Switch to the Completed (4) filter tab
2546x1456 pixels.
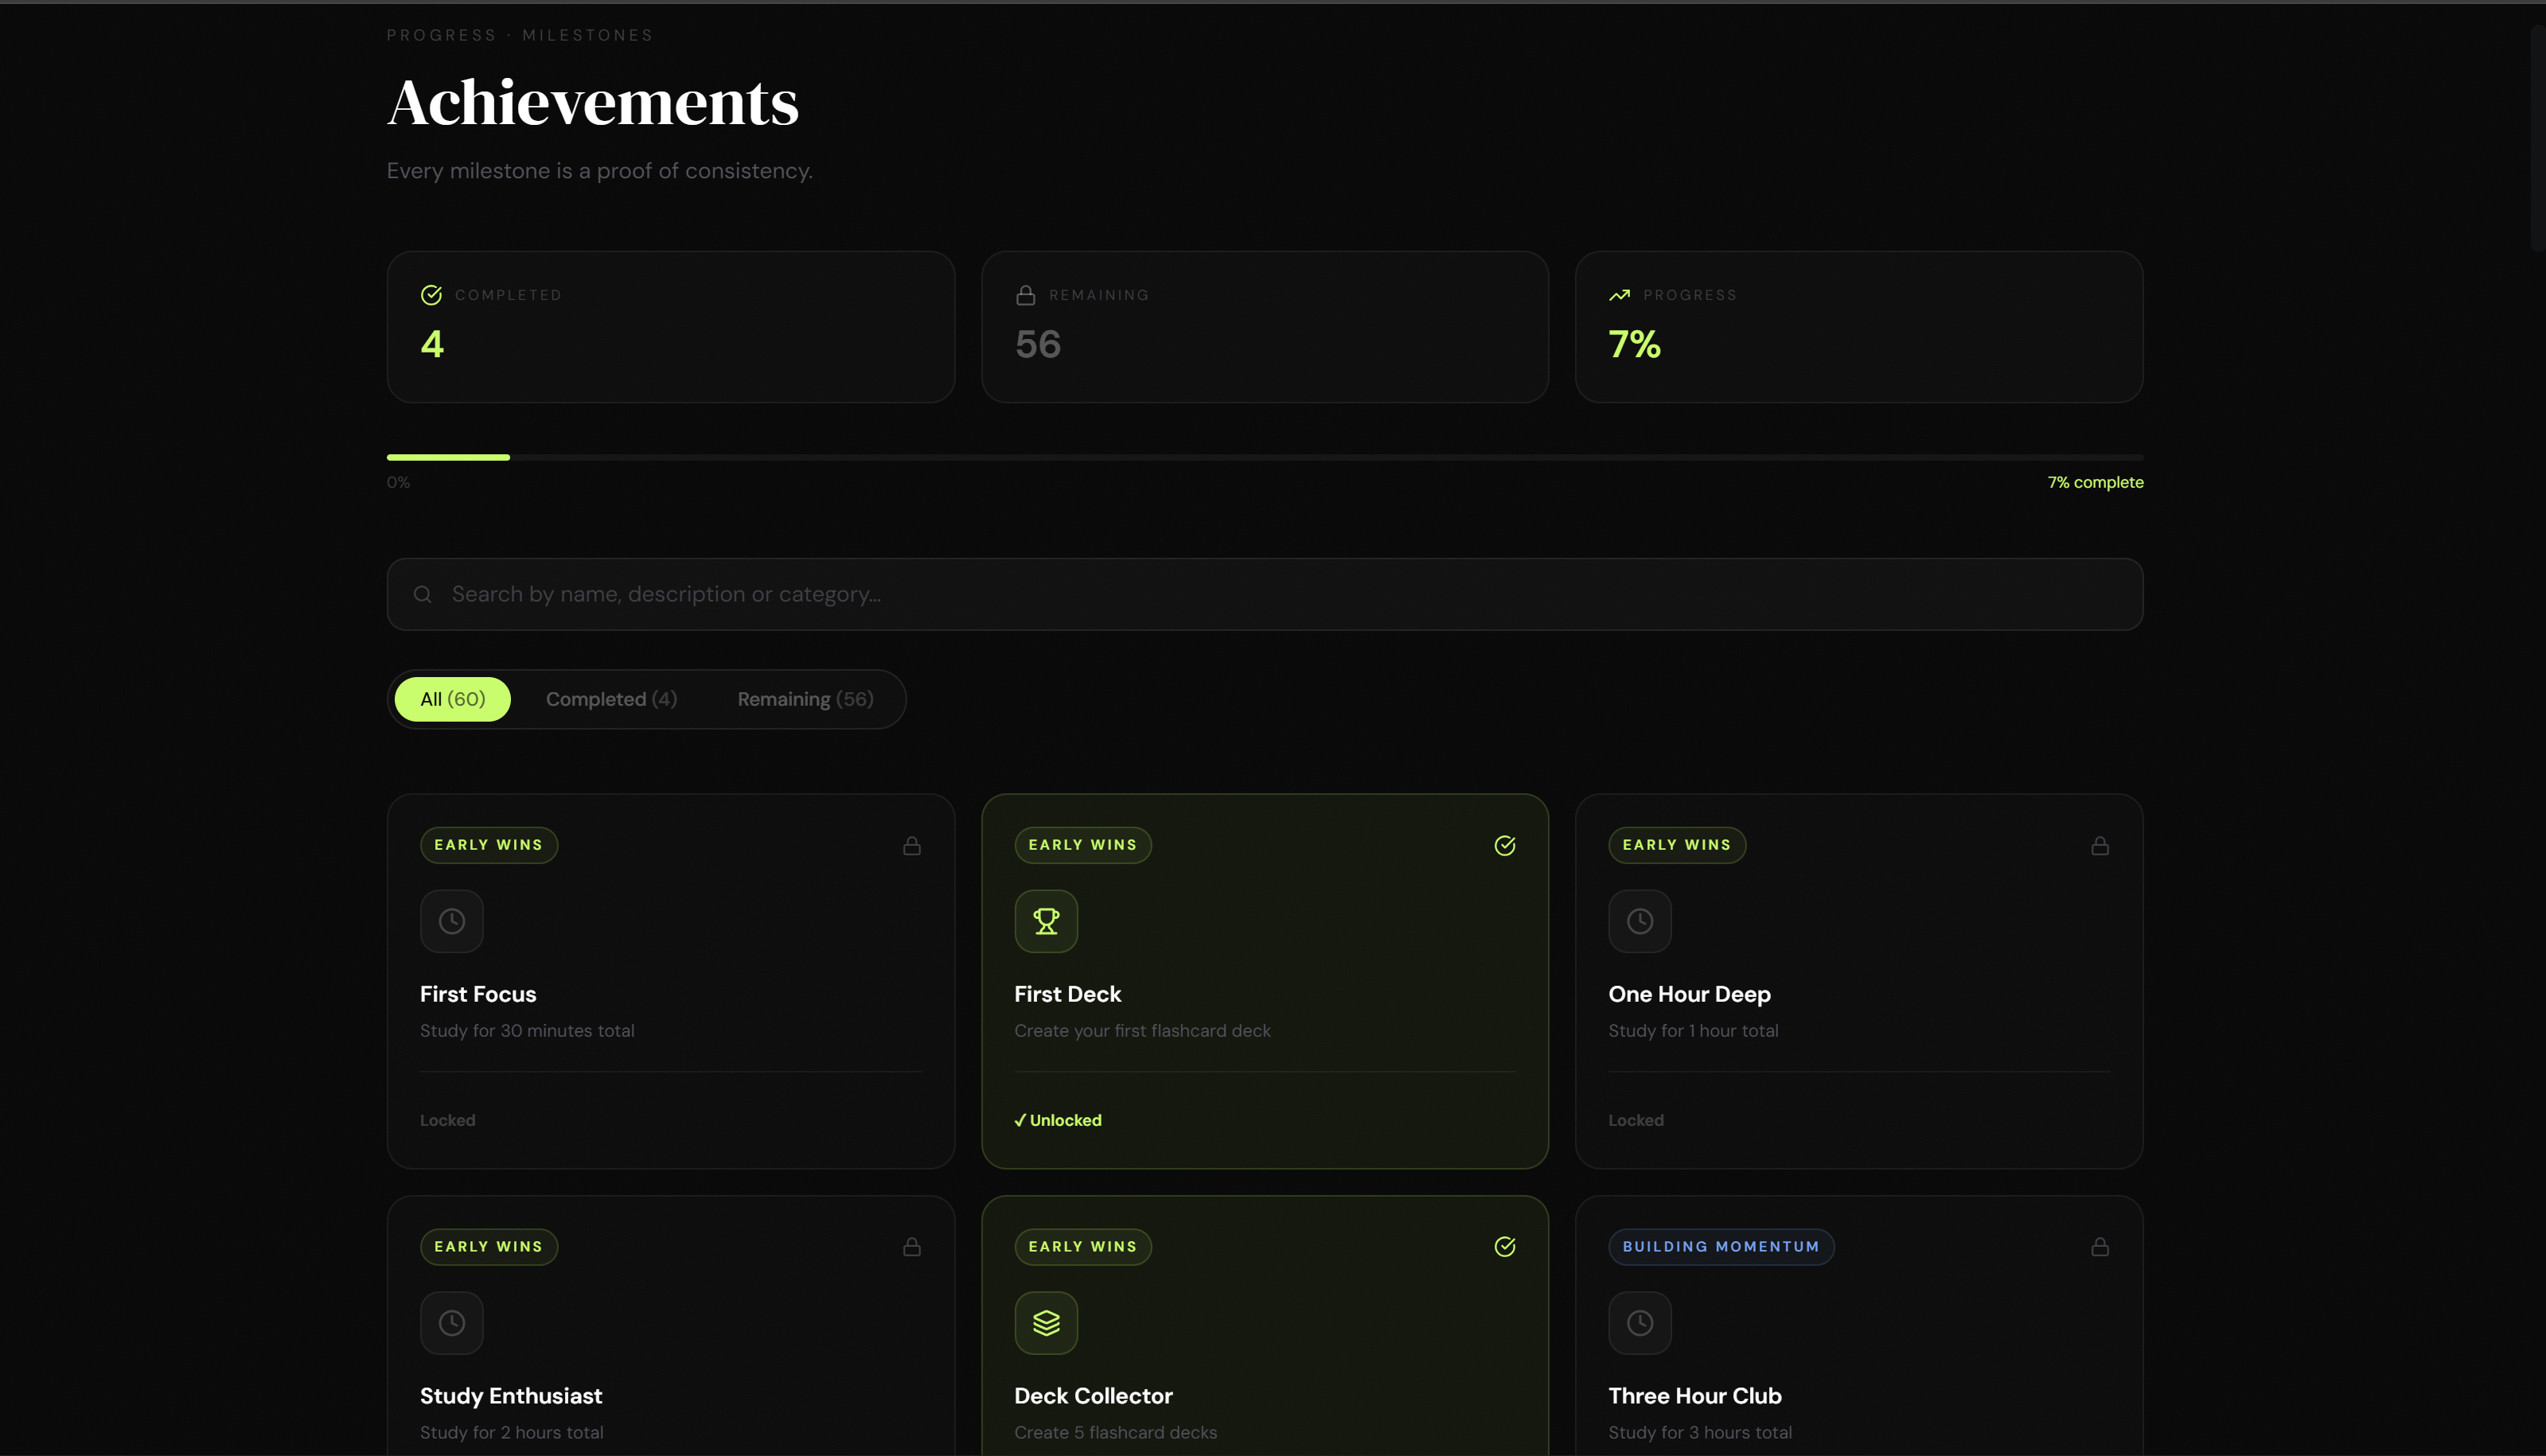tap(612, 699)
